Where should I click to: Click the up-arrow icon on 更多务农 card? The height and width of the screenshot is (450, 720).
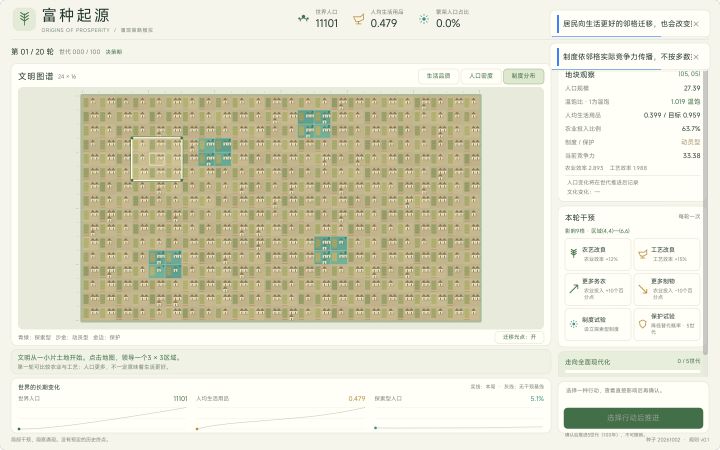click(x=574, y=289)
